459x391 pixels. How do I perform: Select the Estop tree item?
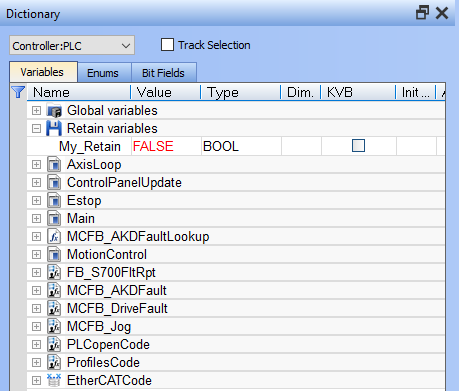coord(84,201)
